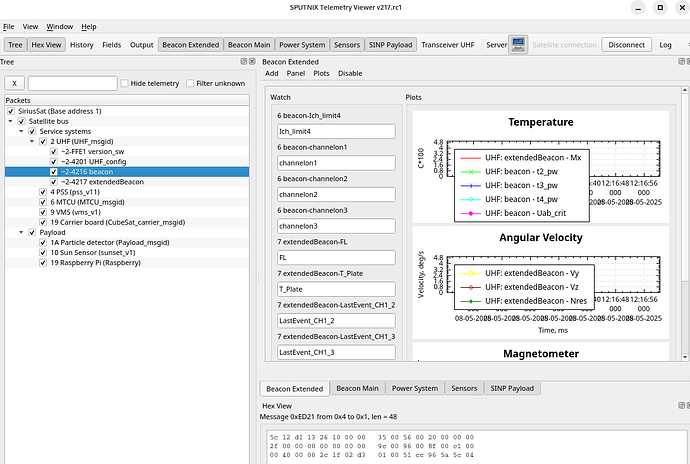
Task: Select the 19 Raspberry Pi (Raspberry) row
Action: click(x=127, y=263)
